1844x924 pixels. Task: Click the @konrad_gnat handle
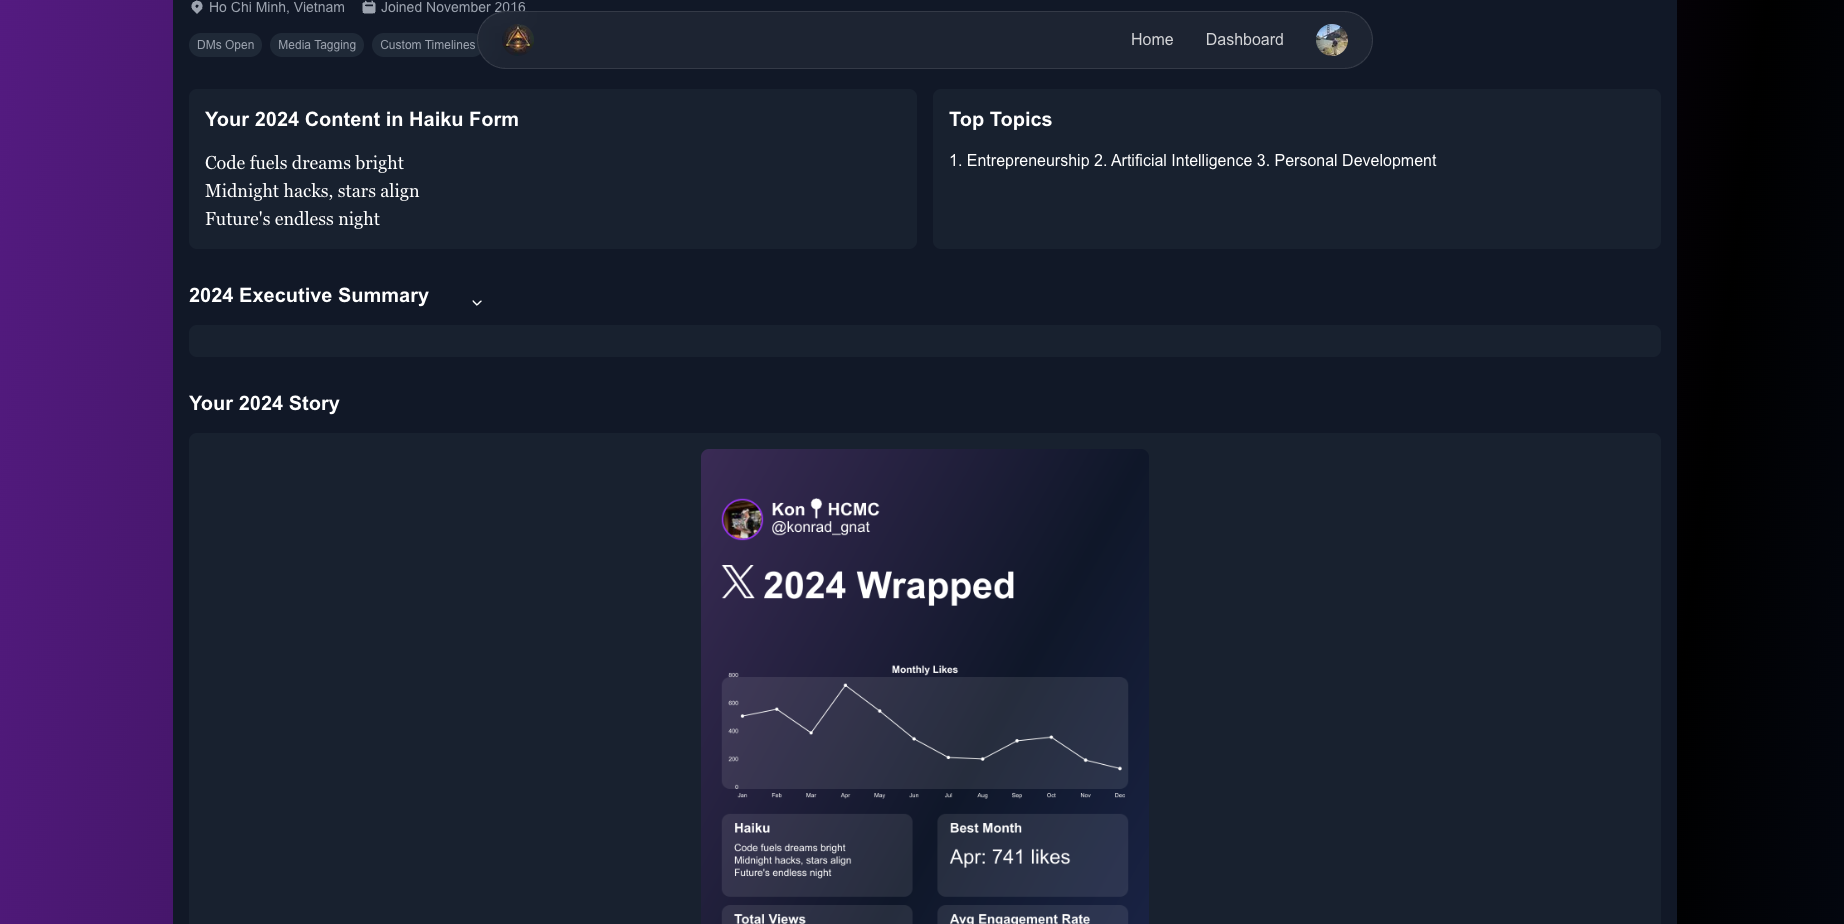pos(820,527)
